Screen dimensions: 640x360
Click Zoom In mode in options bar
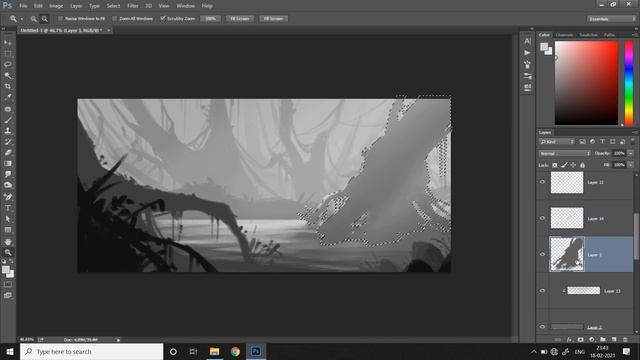[33, 19]
